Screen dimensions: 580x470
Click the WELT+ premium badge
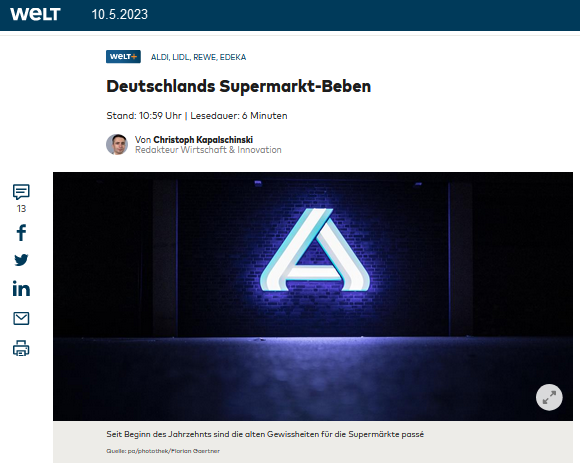123,57
